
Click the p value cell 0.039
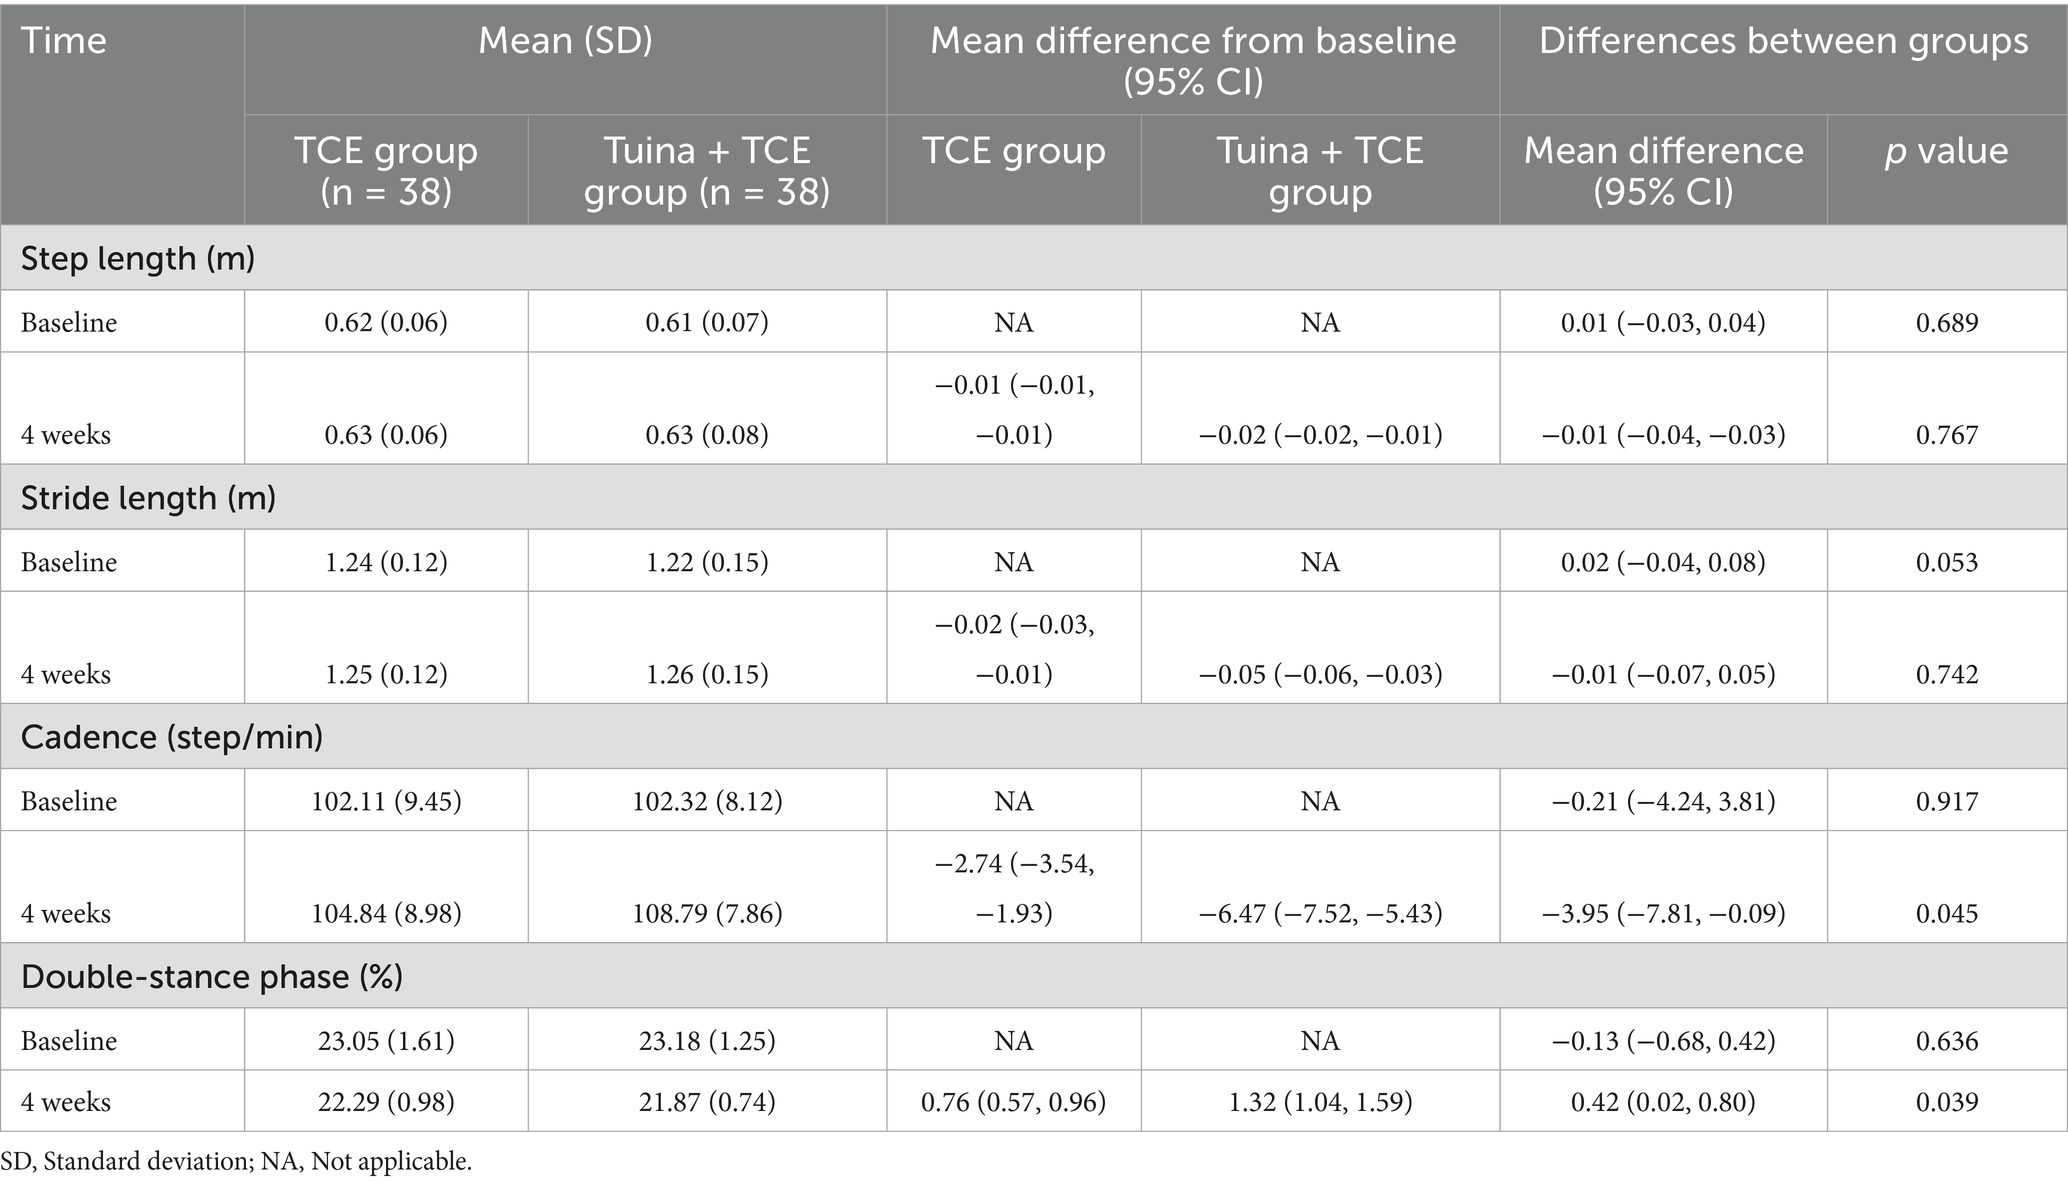click(x=1946, y=1102)
